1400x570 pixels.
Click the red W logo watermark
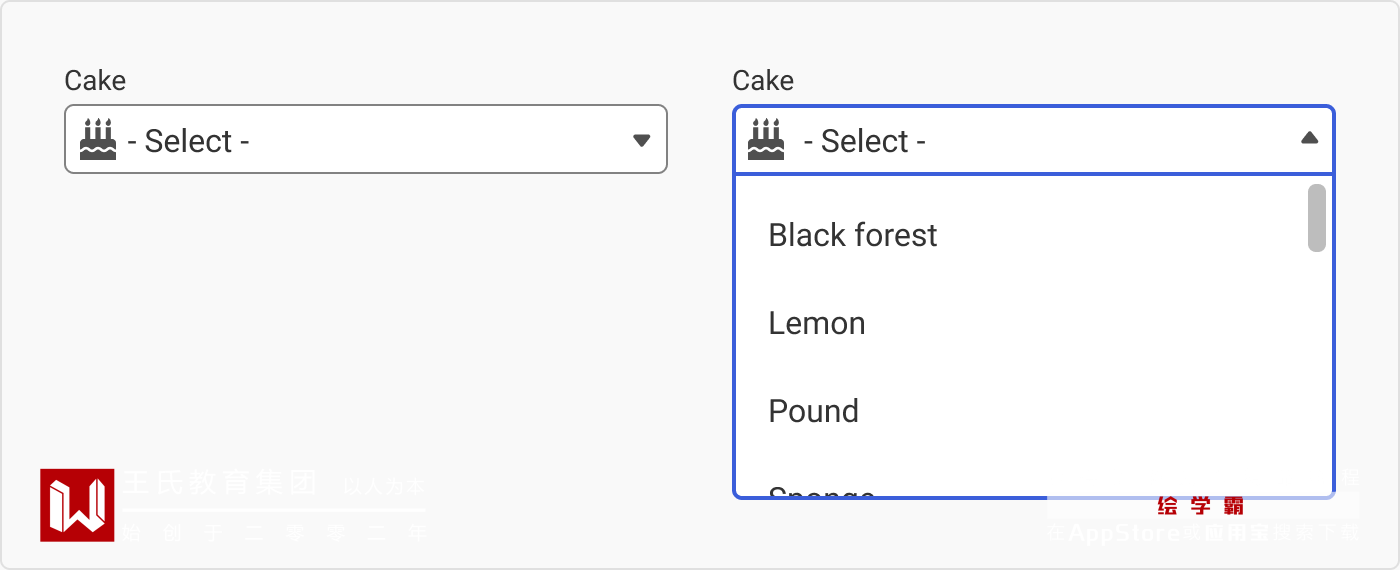pos(77,505)
